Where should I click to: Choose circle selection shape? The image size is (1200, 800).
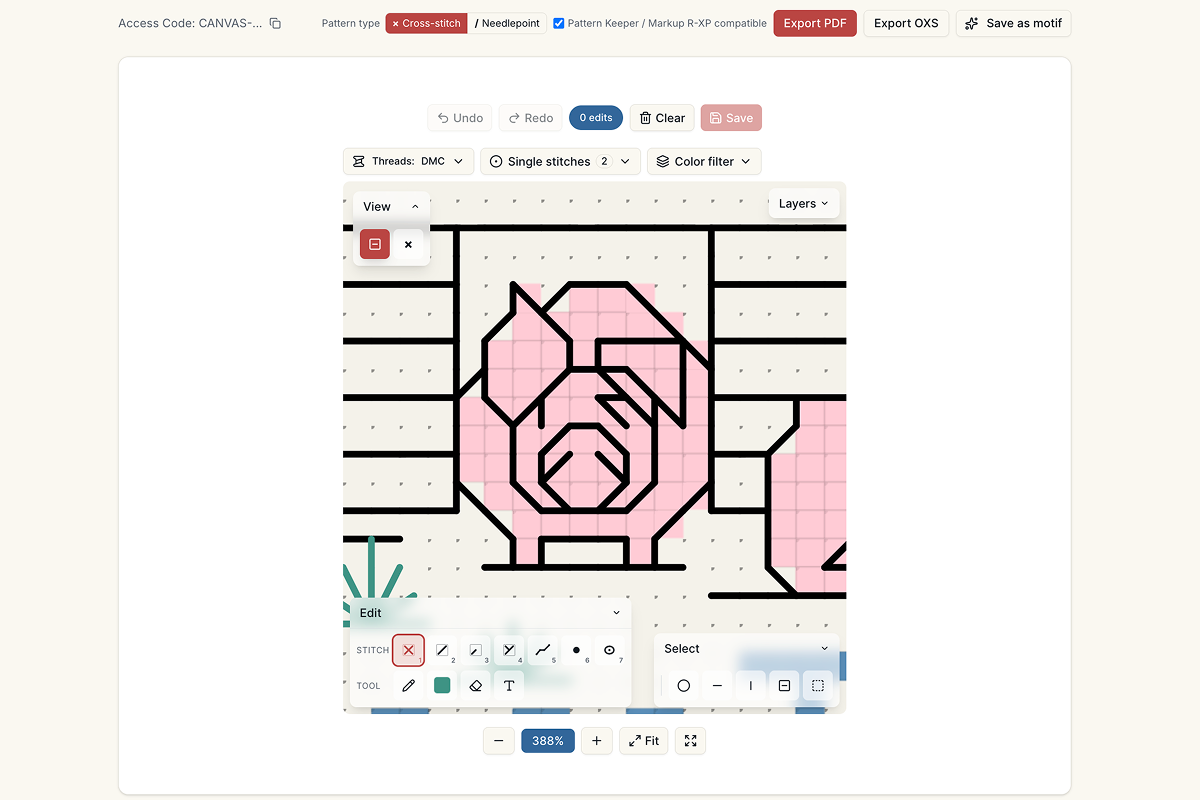tap(684, 686)
